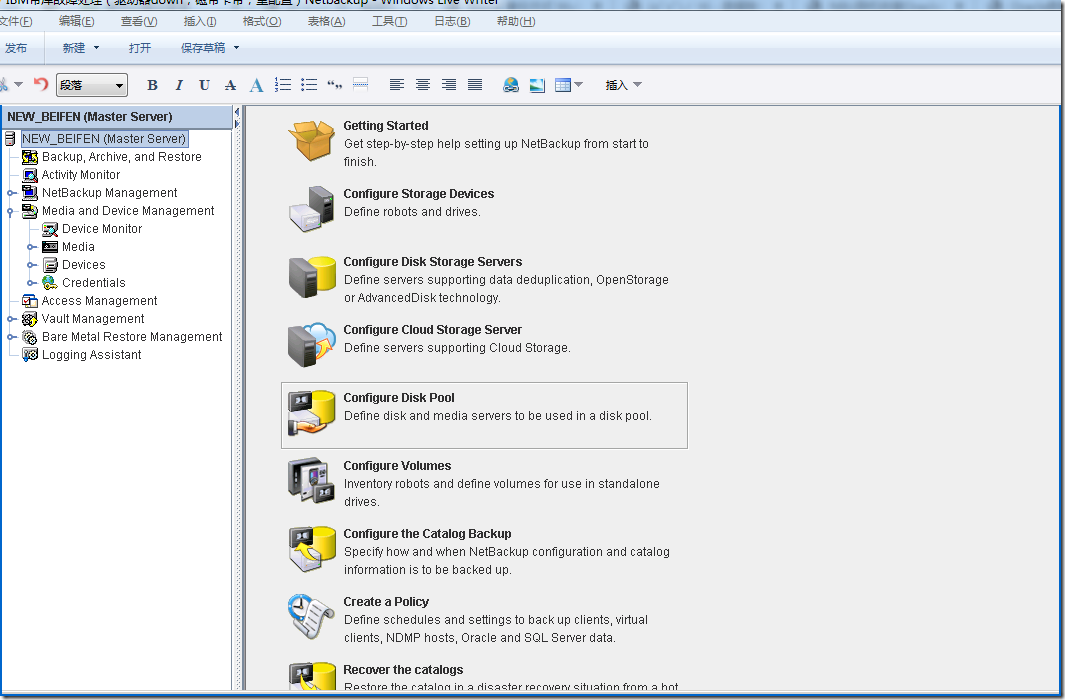Screen dimensions: 1065x700
Task: Apply strikethrough formatting
Action: 230,85
